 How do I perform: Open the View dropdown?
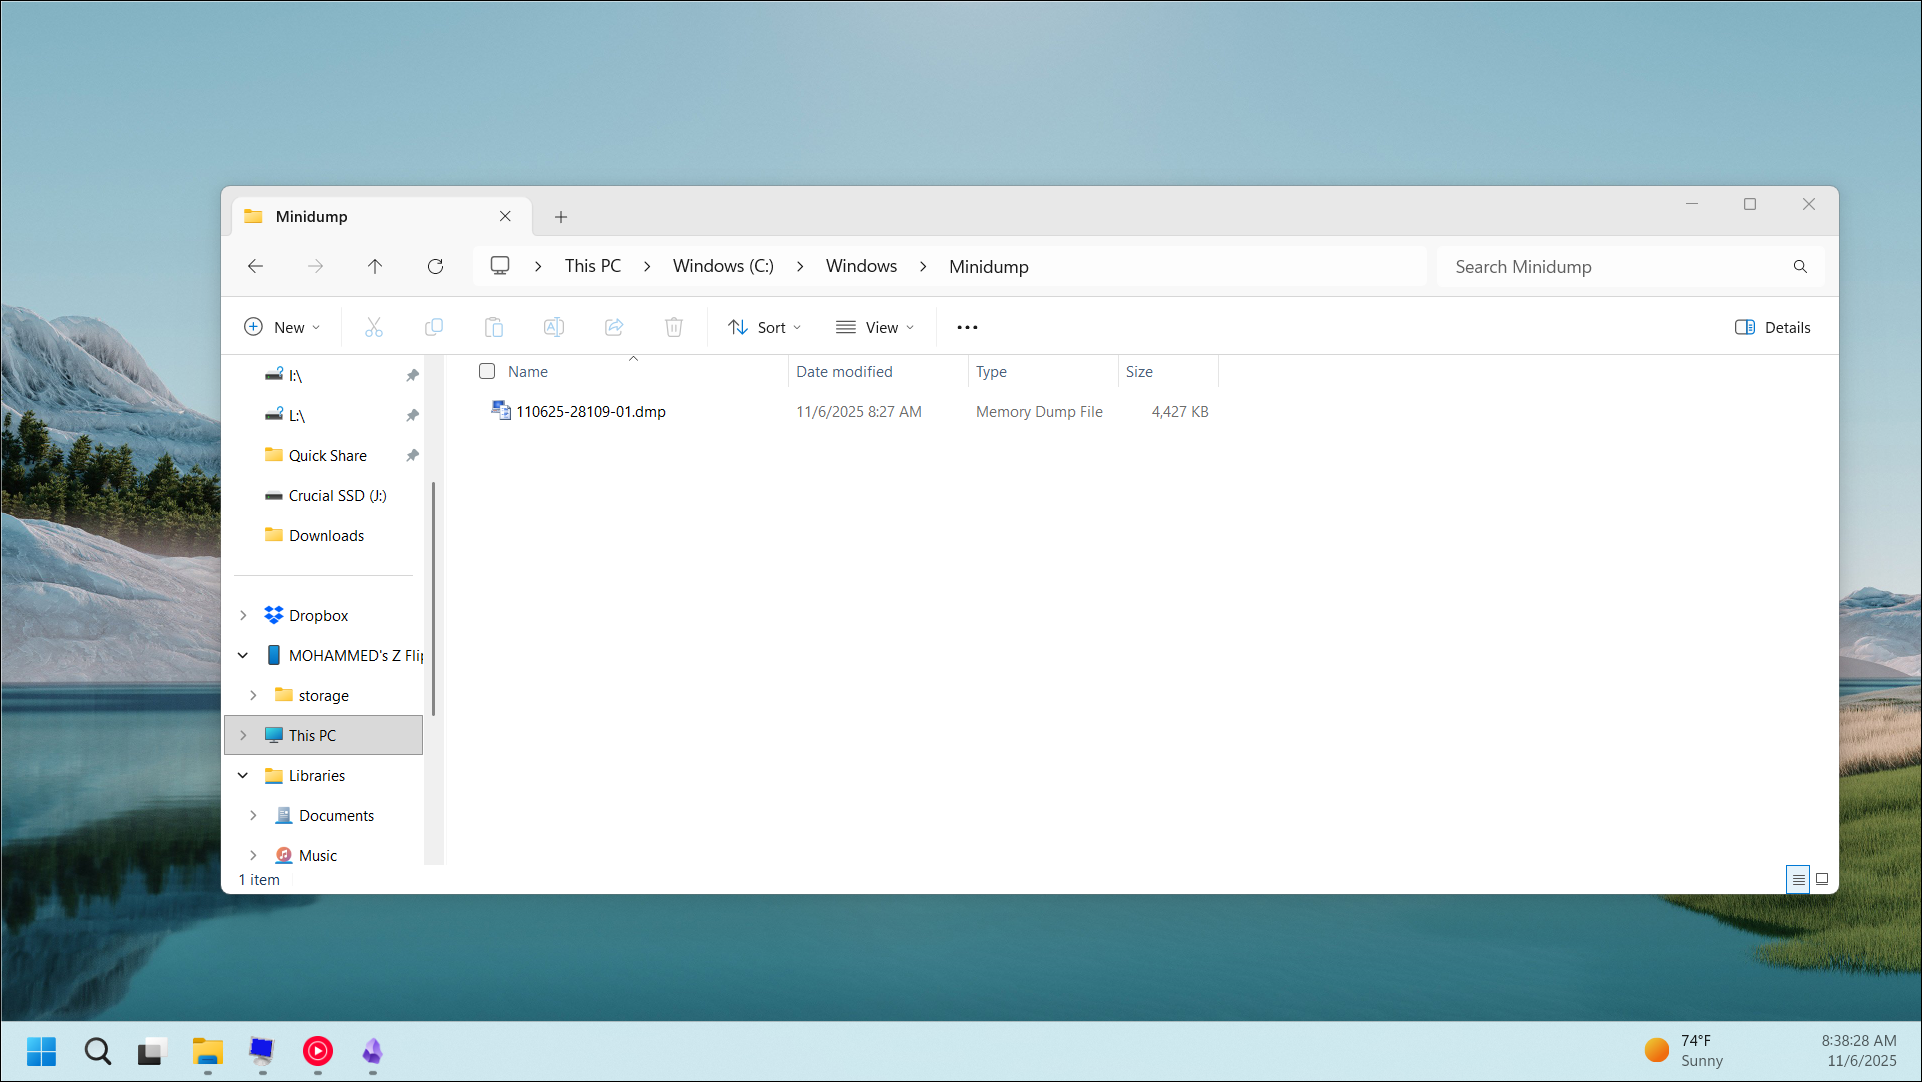[875, 327]
